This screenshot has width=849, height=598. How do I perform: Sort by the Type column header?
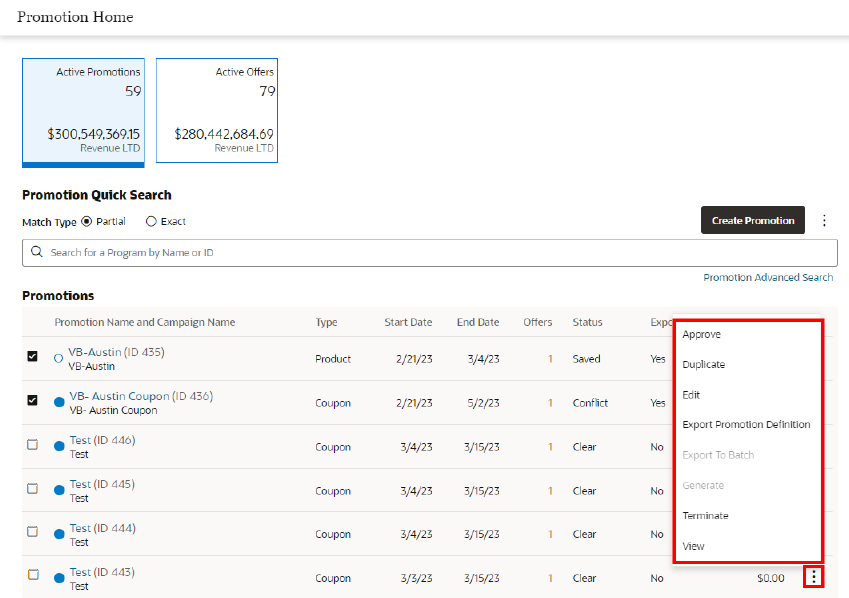click(x=326, y=322)
